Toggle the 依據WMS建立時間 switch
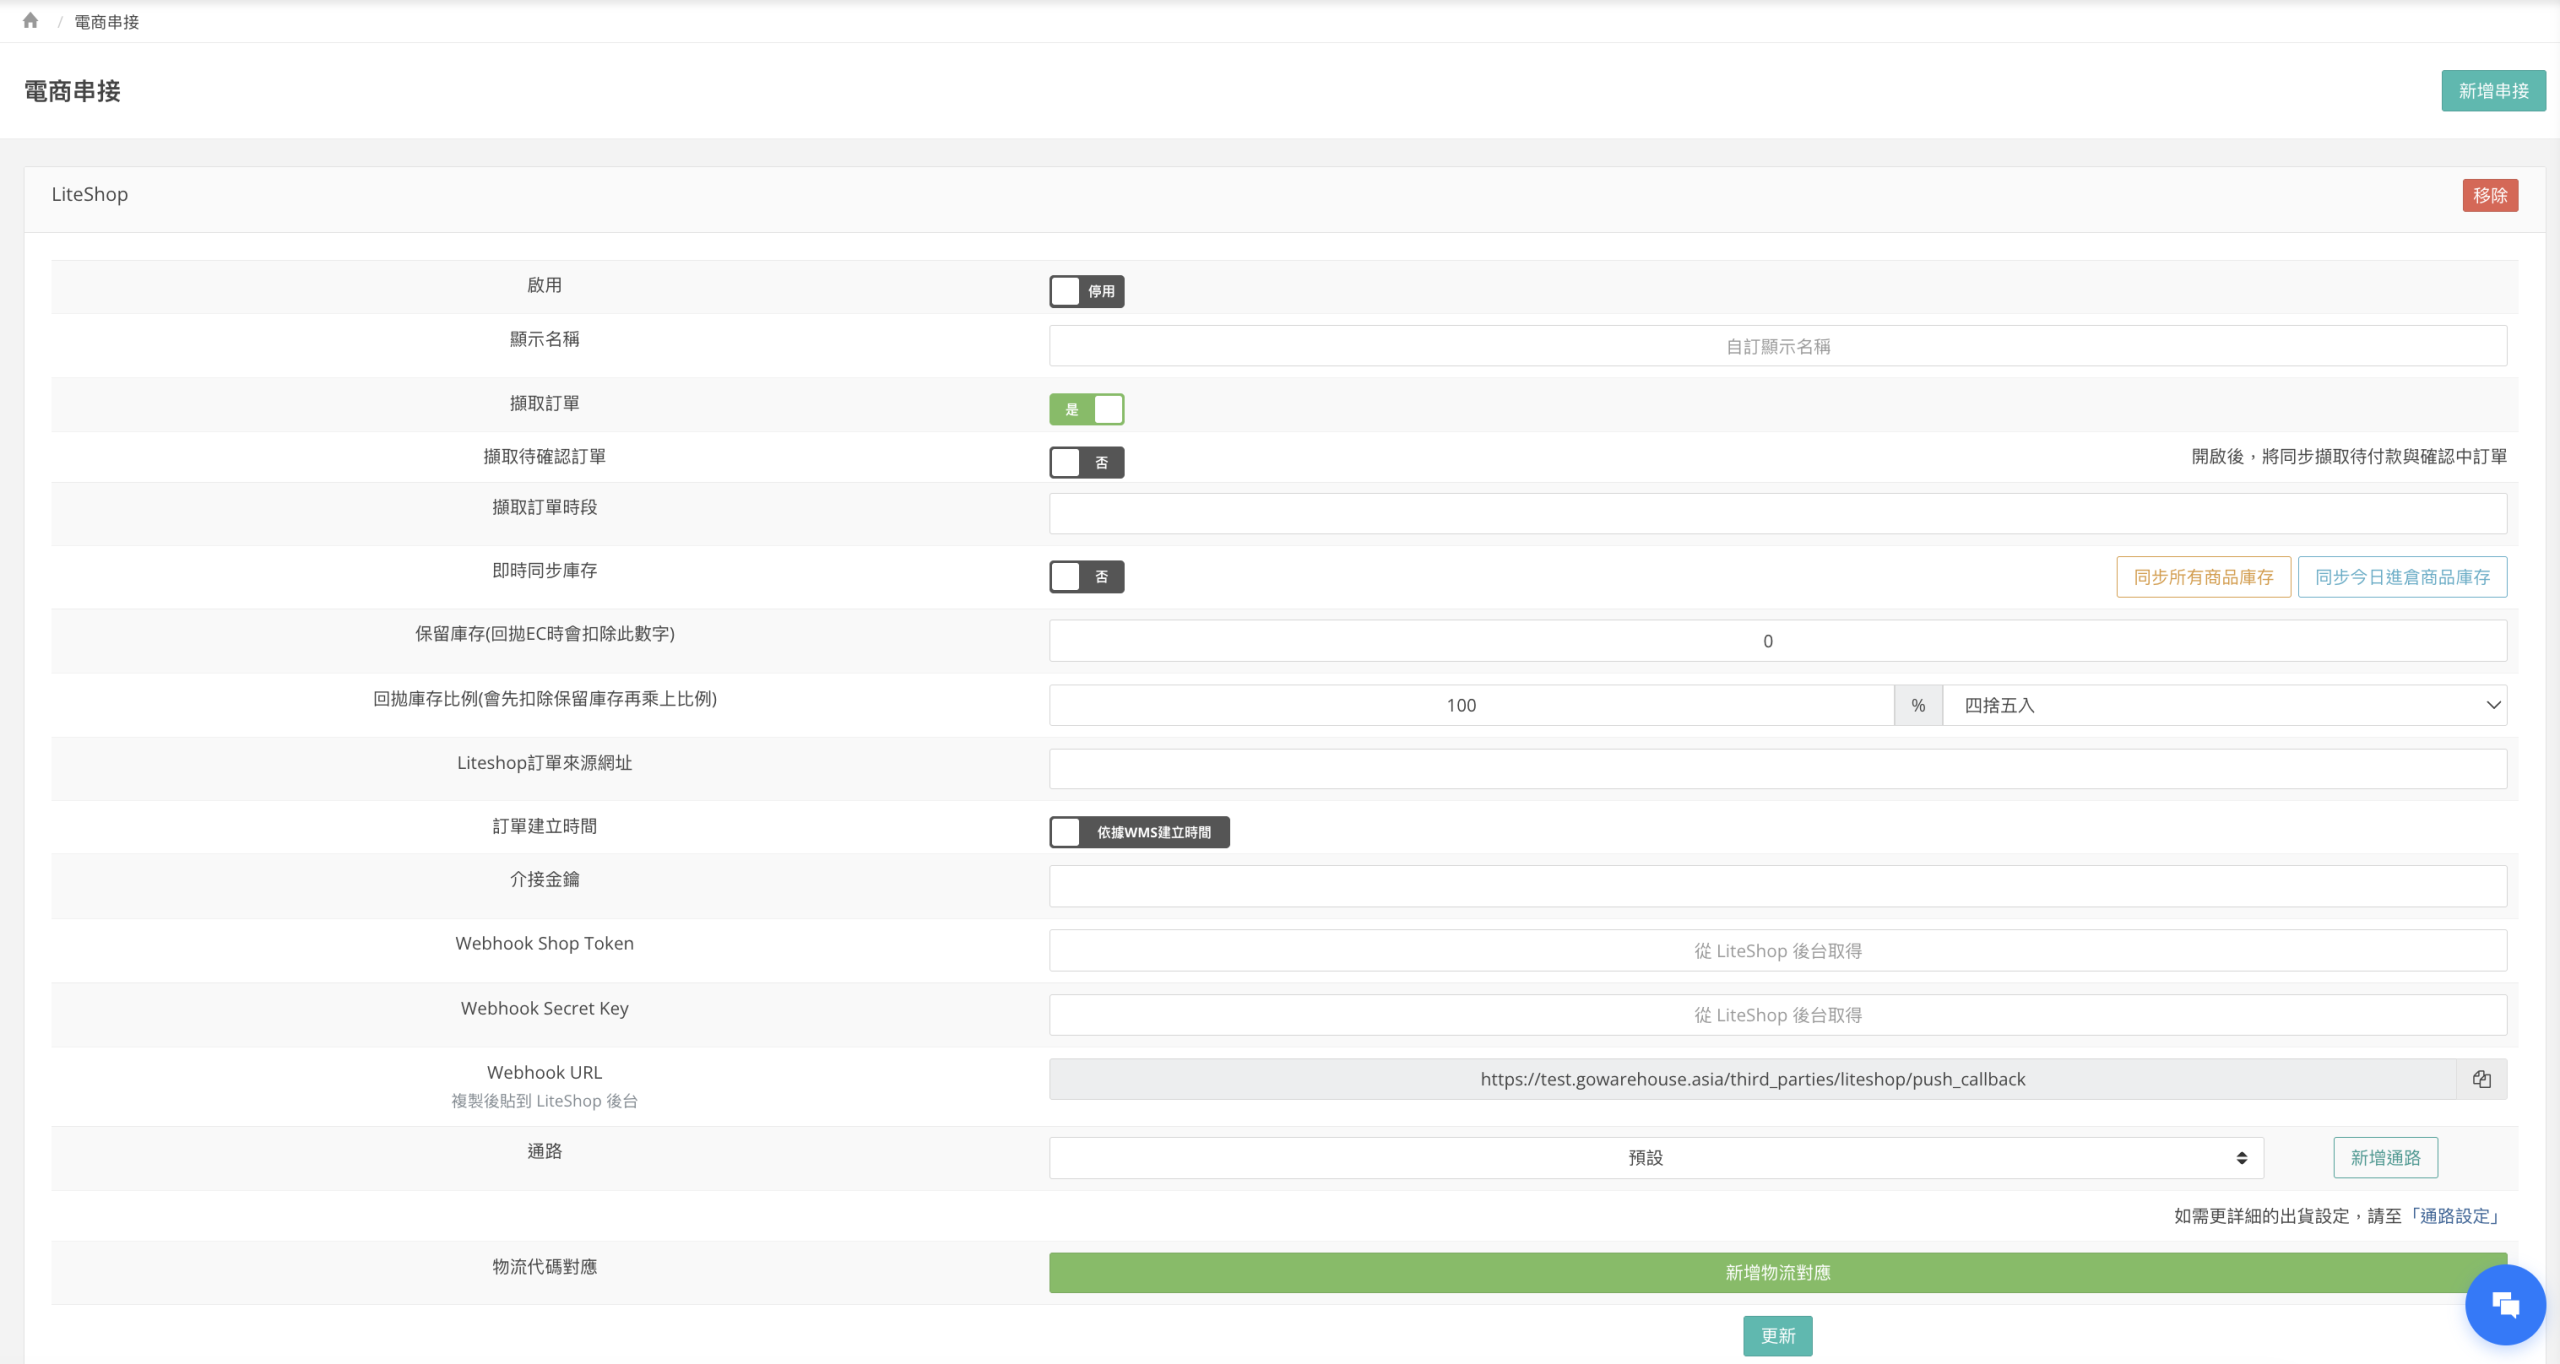Screen dimensions: 2560x1364 1138,832
